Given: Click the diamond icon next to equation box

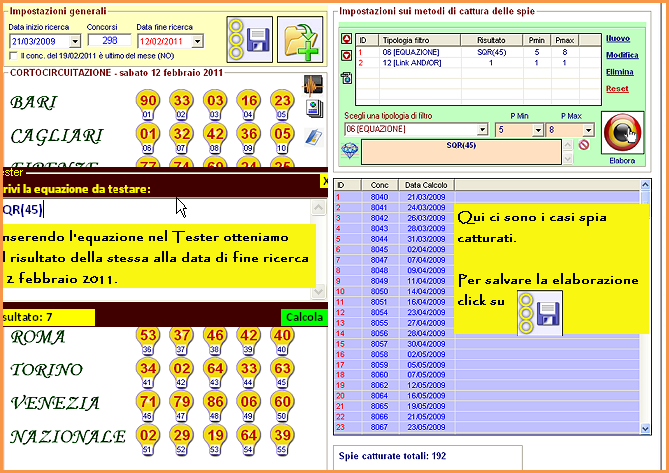Looking at the screenshot, I should point(349,151).
